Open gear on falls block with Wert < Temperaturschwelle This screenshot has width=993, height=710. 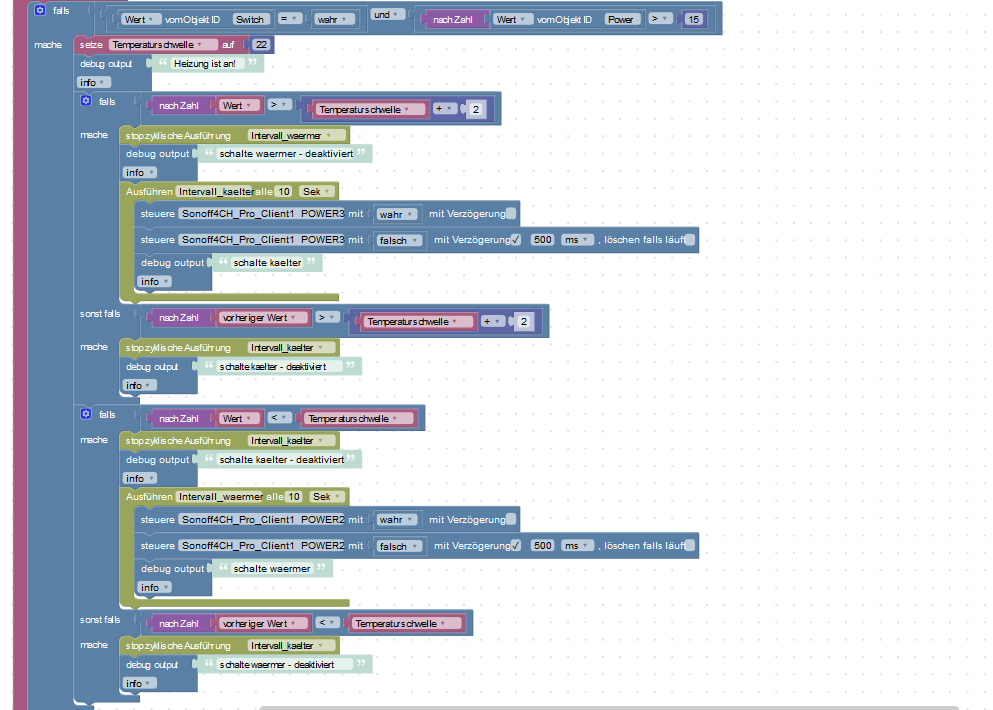point(86,414)
